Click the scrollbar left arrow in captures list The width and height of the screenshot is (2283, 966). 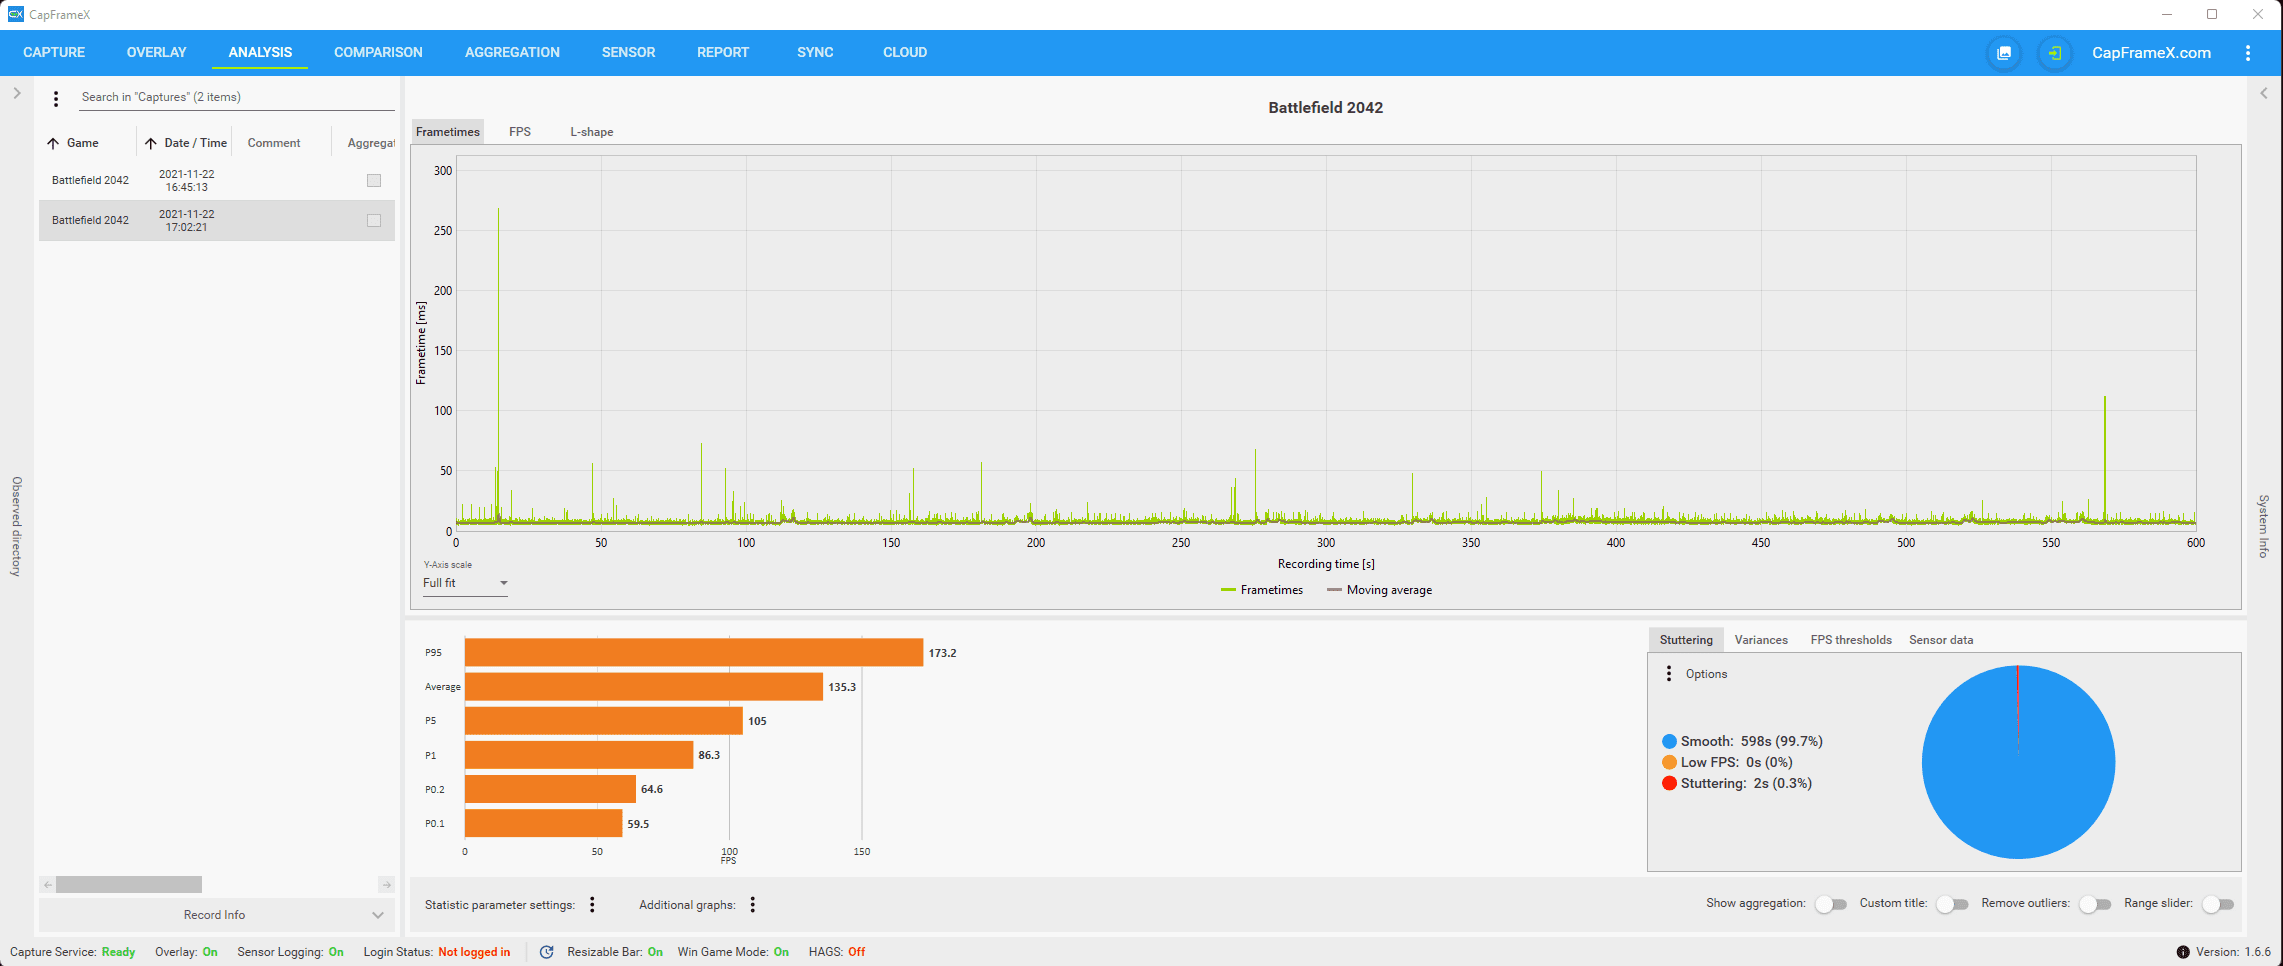(x=47, y=885)
